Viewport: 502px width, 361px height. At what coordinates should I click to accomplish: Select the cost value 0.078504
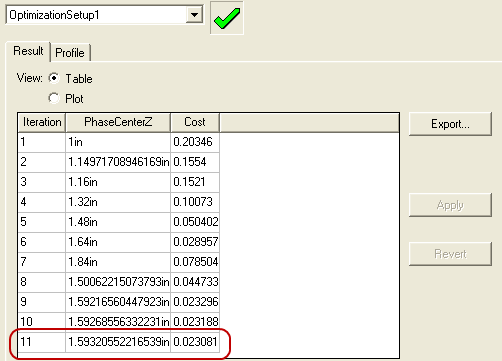pyautogui.click(x=195, y=262)
